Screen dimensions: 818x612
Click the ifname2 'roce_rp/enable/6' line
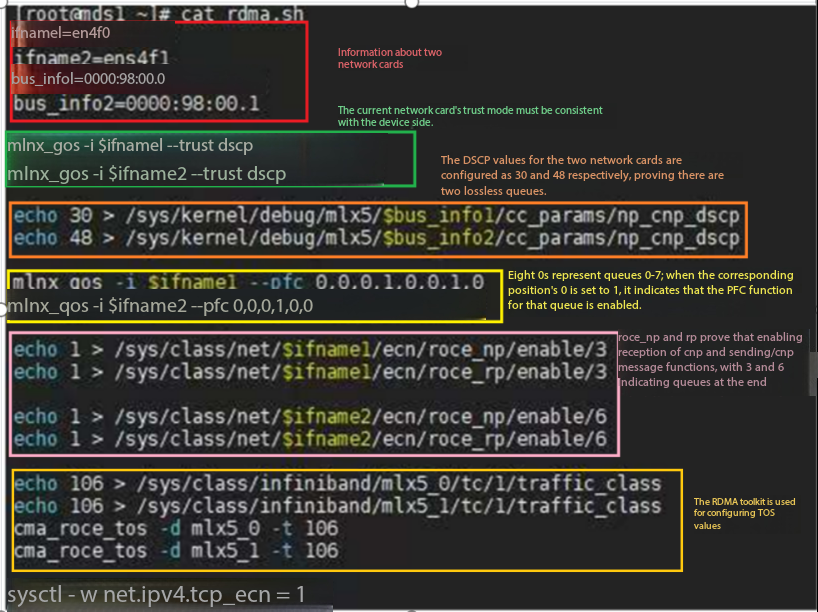click(310, 439)
